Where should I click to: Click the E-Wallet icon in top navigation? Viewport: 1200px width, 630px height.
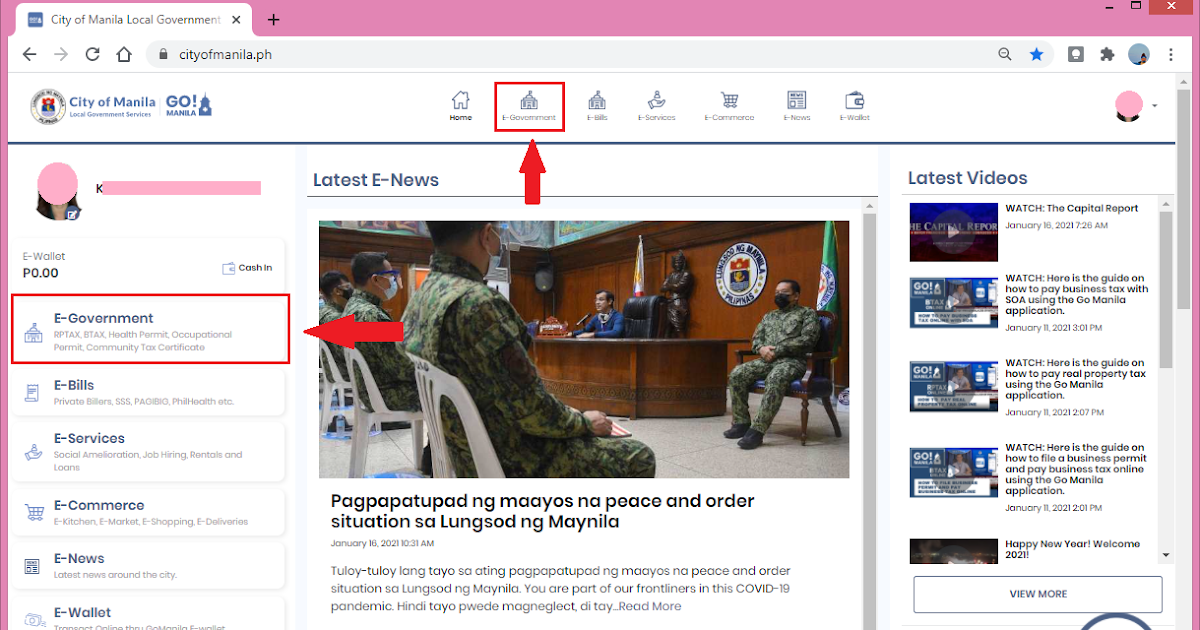pos(855,100)
